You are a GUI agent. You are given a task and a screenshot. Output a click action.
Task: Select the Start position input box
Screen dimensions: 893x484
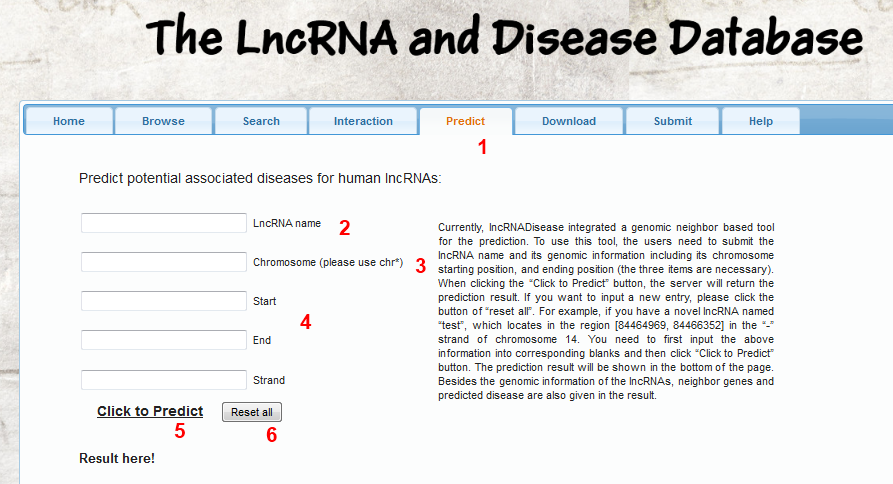coord(163,301)
